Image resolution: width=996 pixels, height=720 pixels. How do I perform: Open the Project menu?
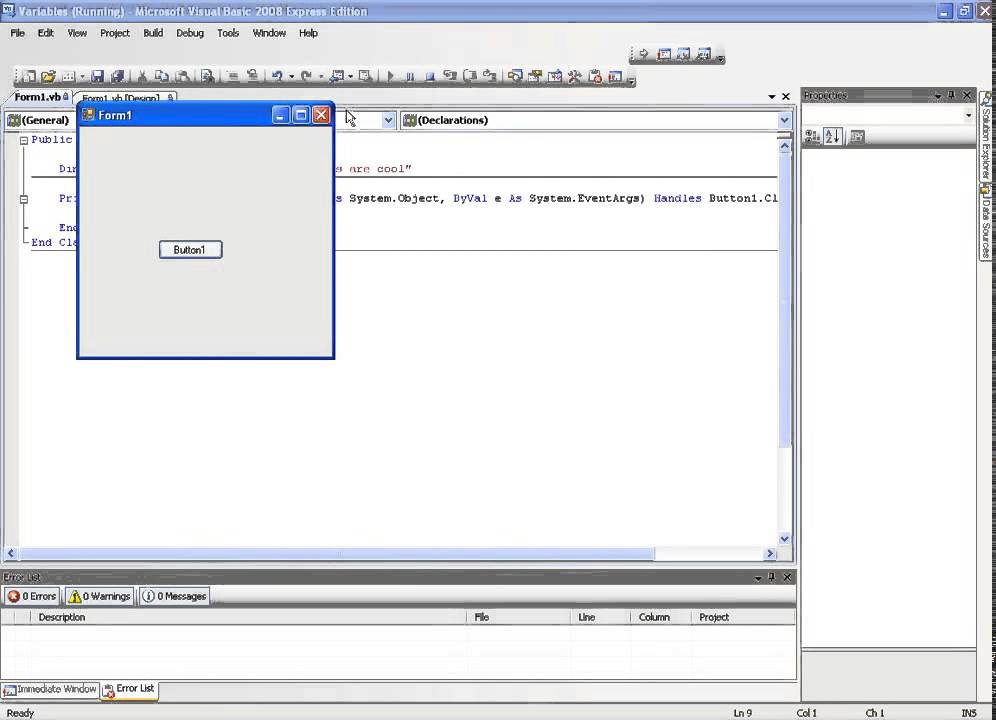[x=114, y=33]
